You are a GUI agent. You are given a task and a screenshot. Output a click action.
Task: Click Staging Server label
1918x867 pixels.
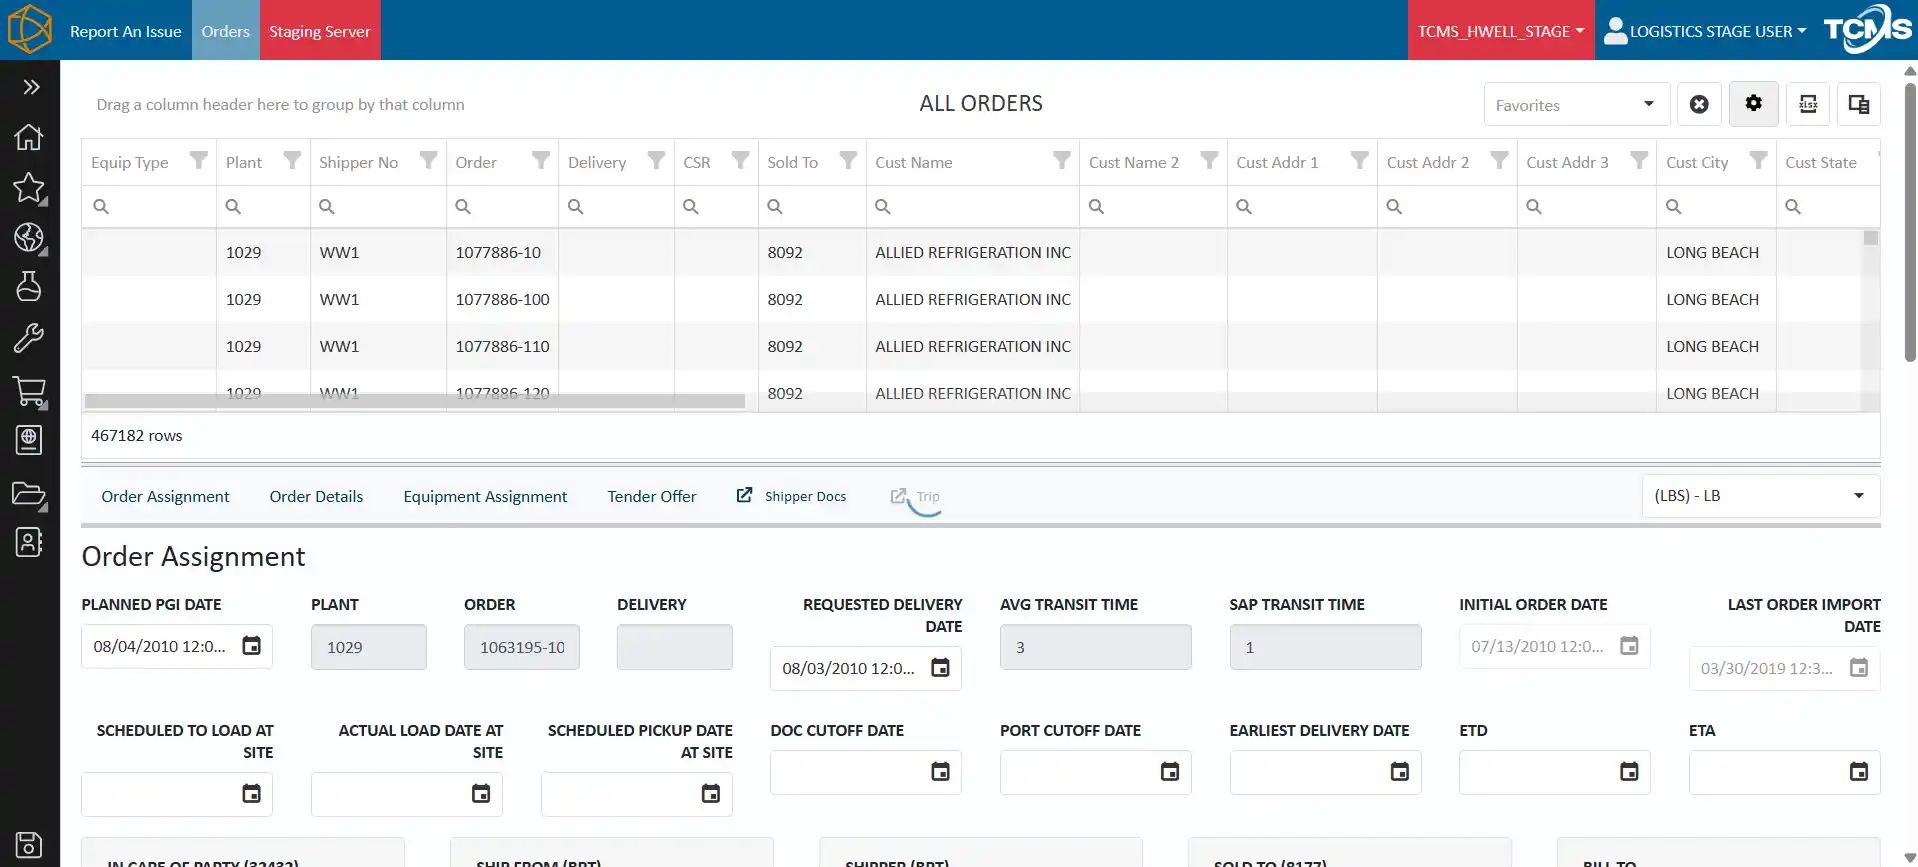[x=320, y=31]
